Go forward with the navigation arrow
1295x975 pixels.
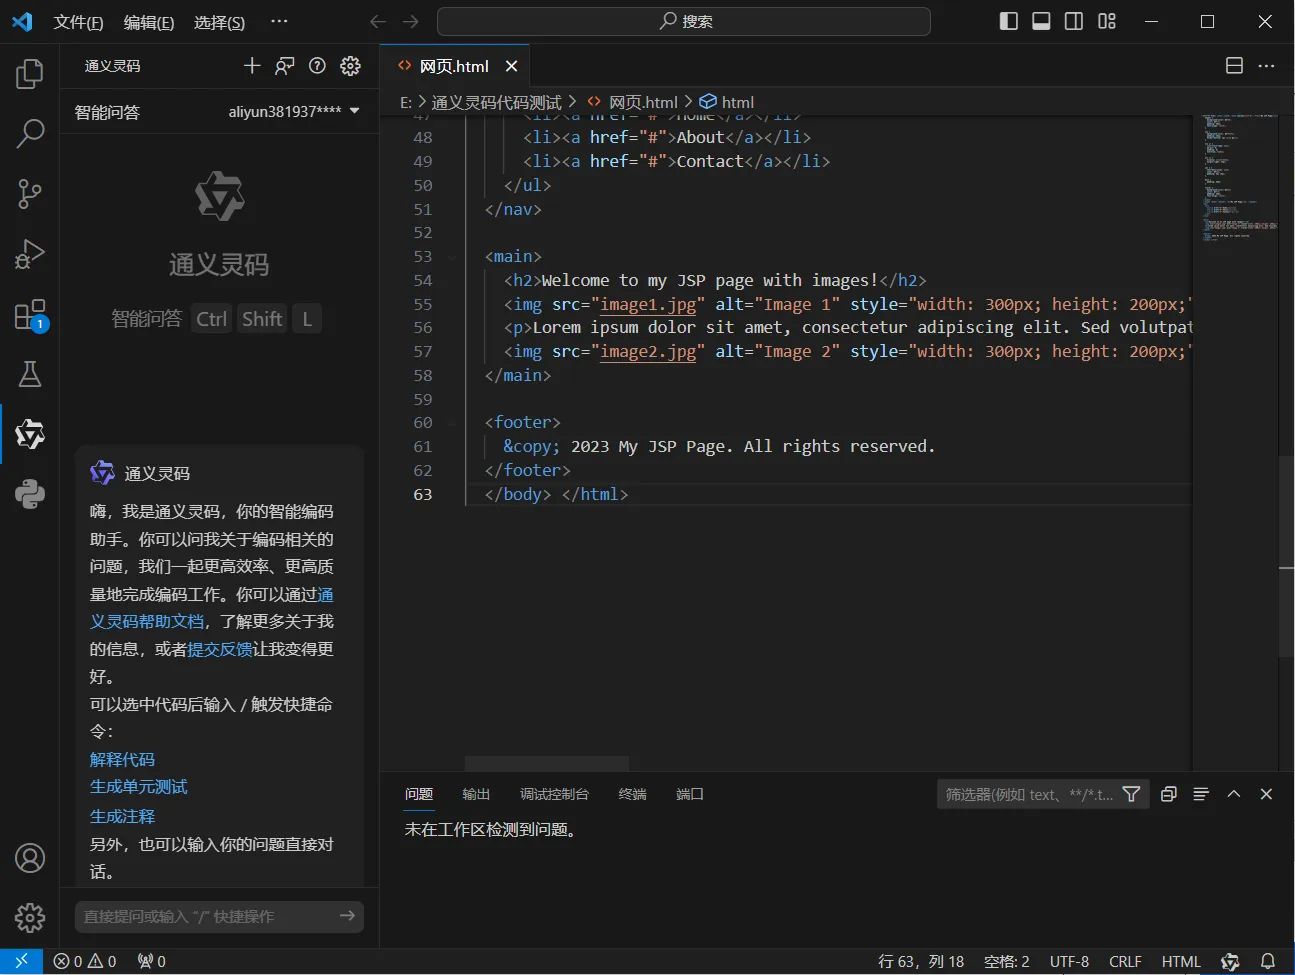pyautogui.click(x=410, y=21)
